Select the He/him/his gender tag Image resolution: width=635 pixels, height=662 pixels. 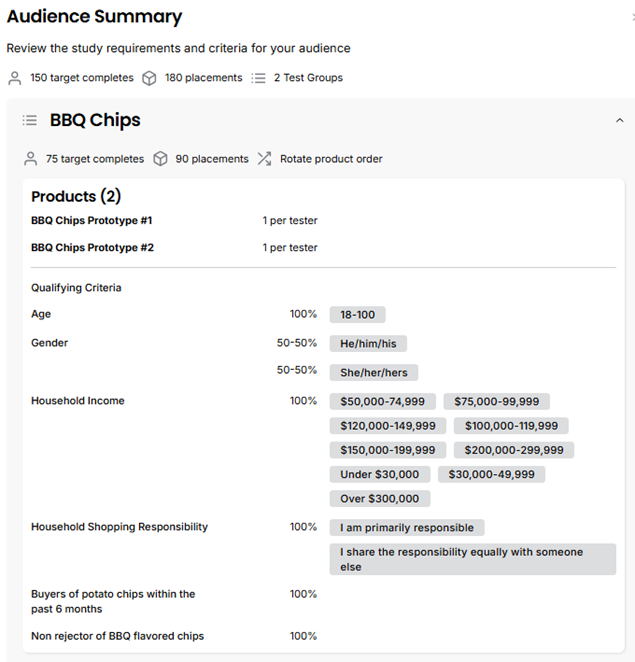(368, 344)
